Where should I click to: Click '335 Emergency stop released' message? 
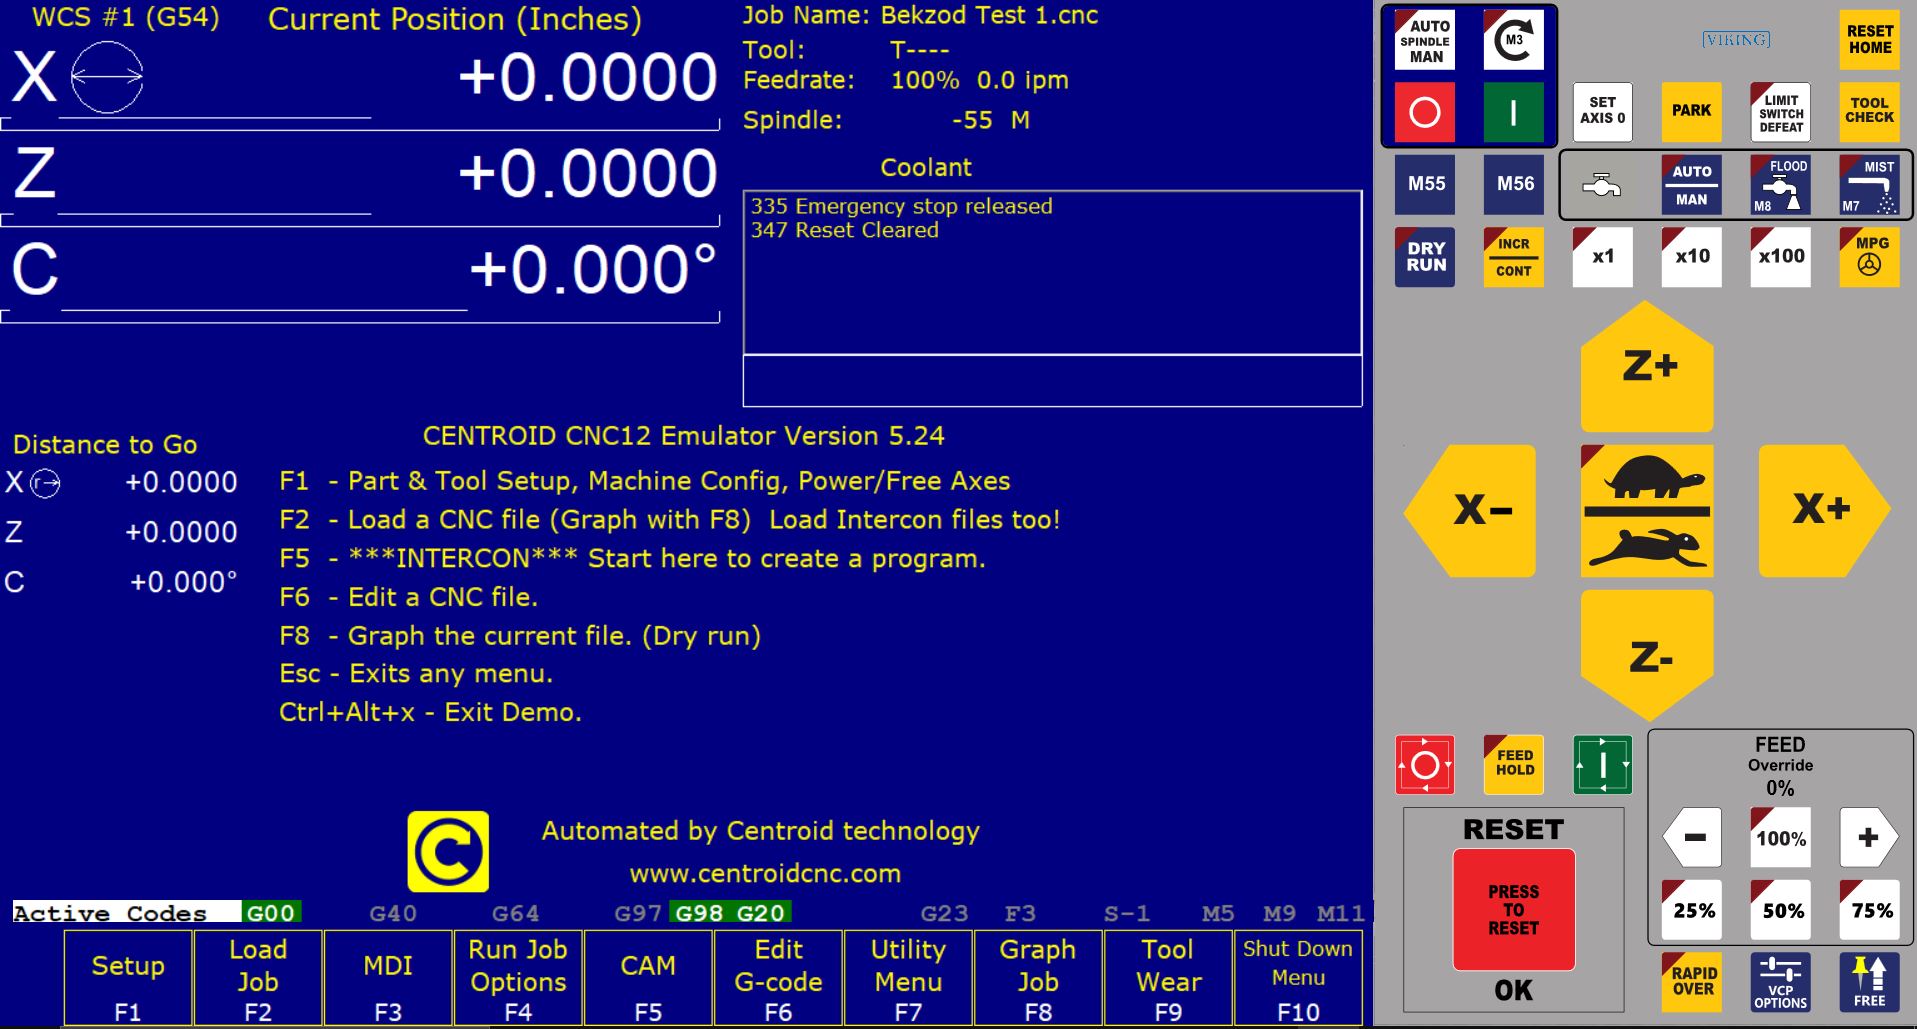902,206
